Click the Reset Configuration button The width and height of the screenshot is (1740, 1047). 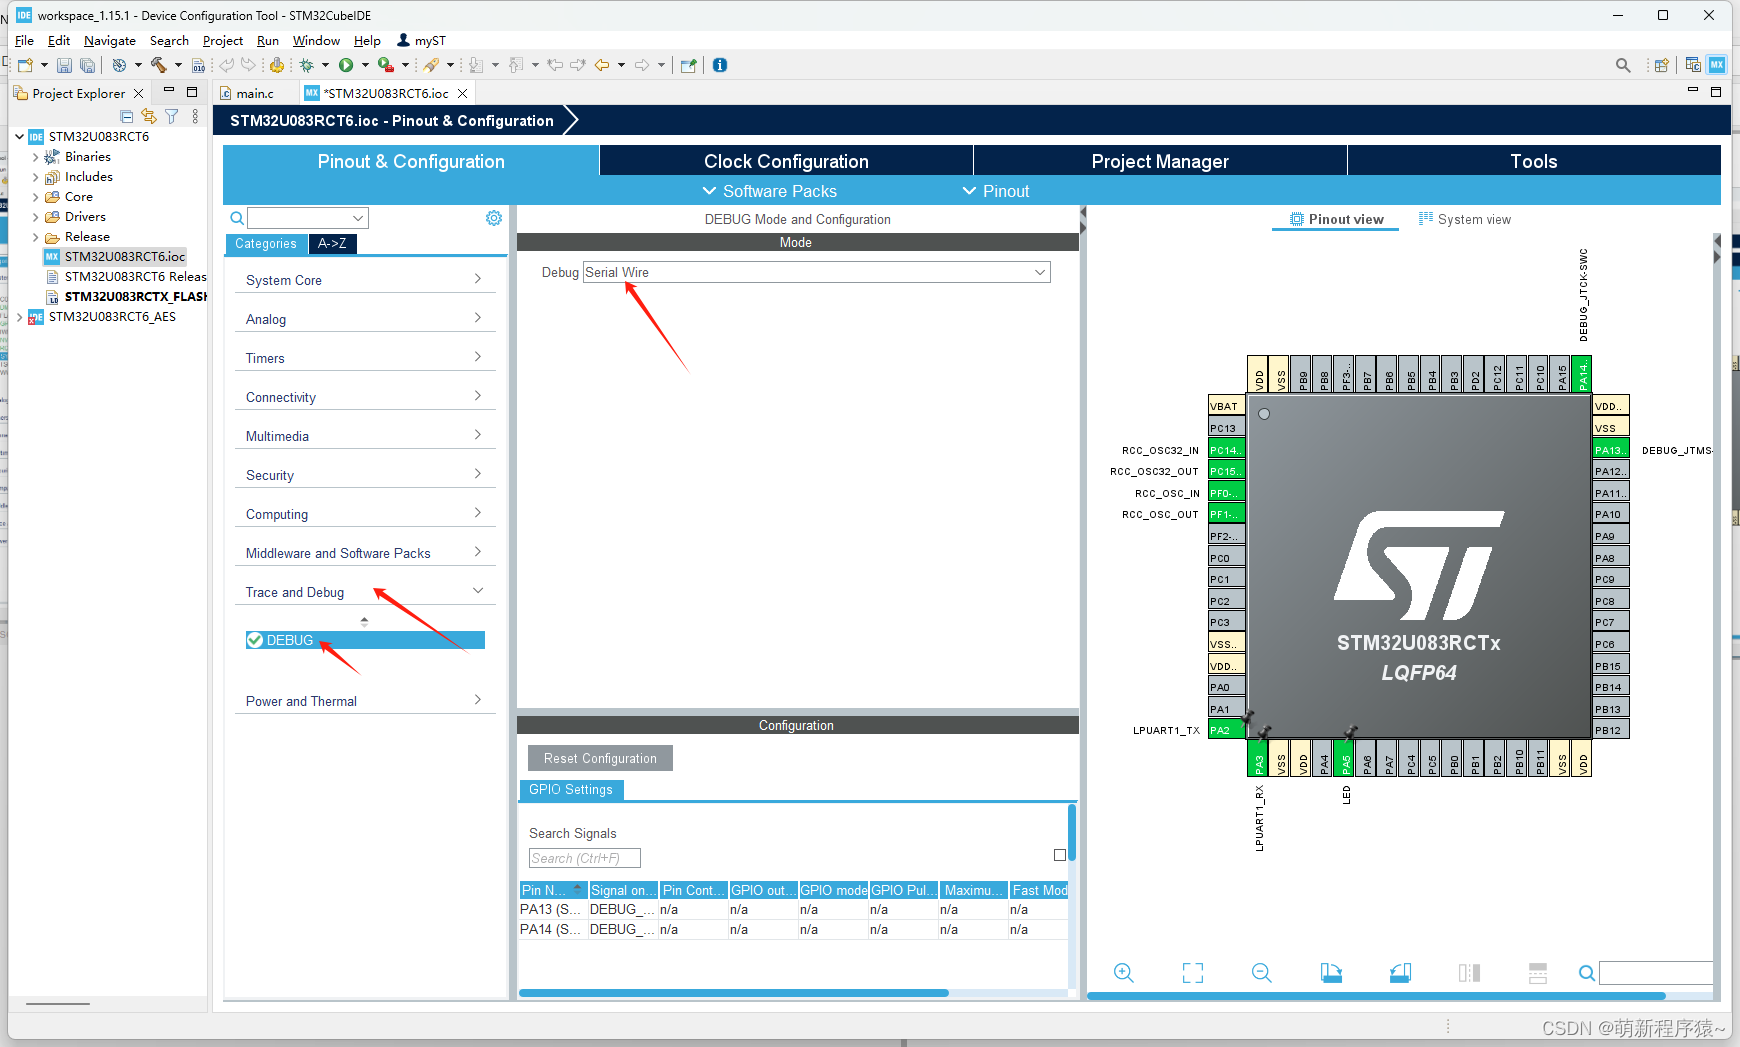pos(599,758)
